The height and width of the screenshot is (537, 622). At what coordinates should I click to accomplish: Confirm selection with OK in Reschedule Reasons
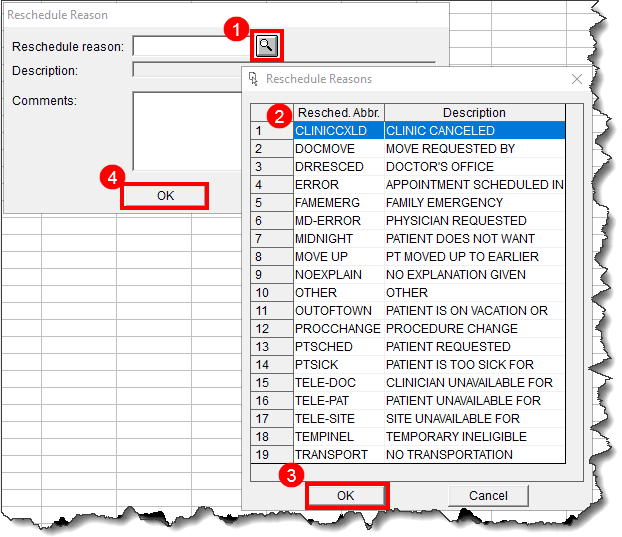coord(345,495)
